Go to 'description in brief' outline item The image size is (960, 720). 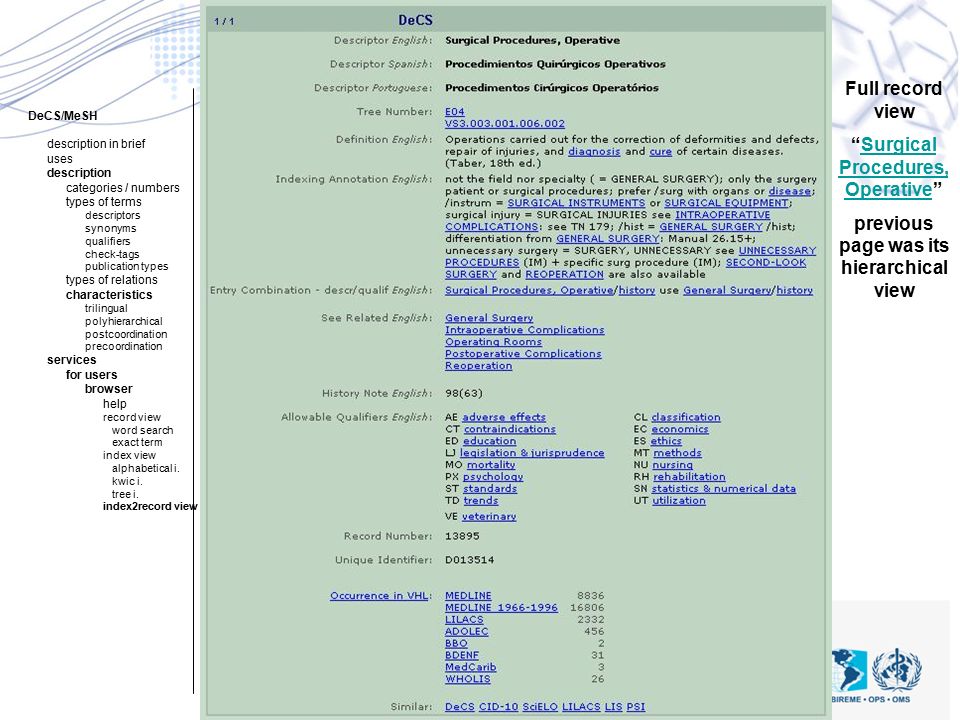(x=96, y=144)
